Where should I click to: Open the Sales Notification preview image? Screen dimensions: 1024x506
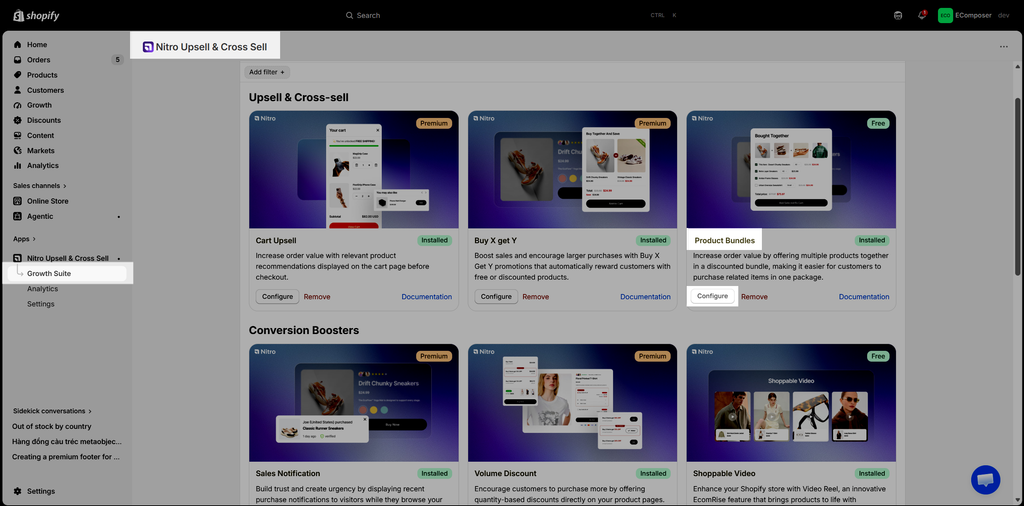click(354, 403)
